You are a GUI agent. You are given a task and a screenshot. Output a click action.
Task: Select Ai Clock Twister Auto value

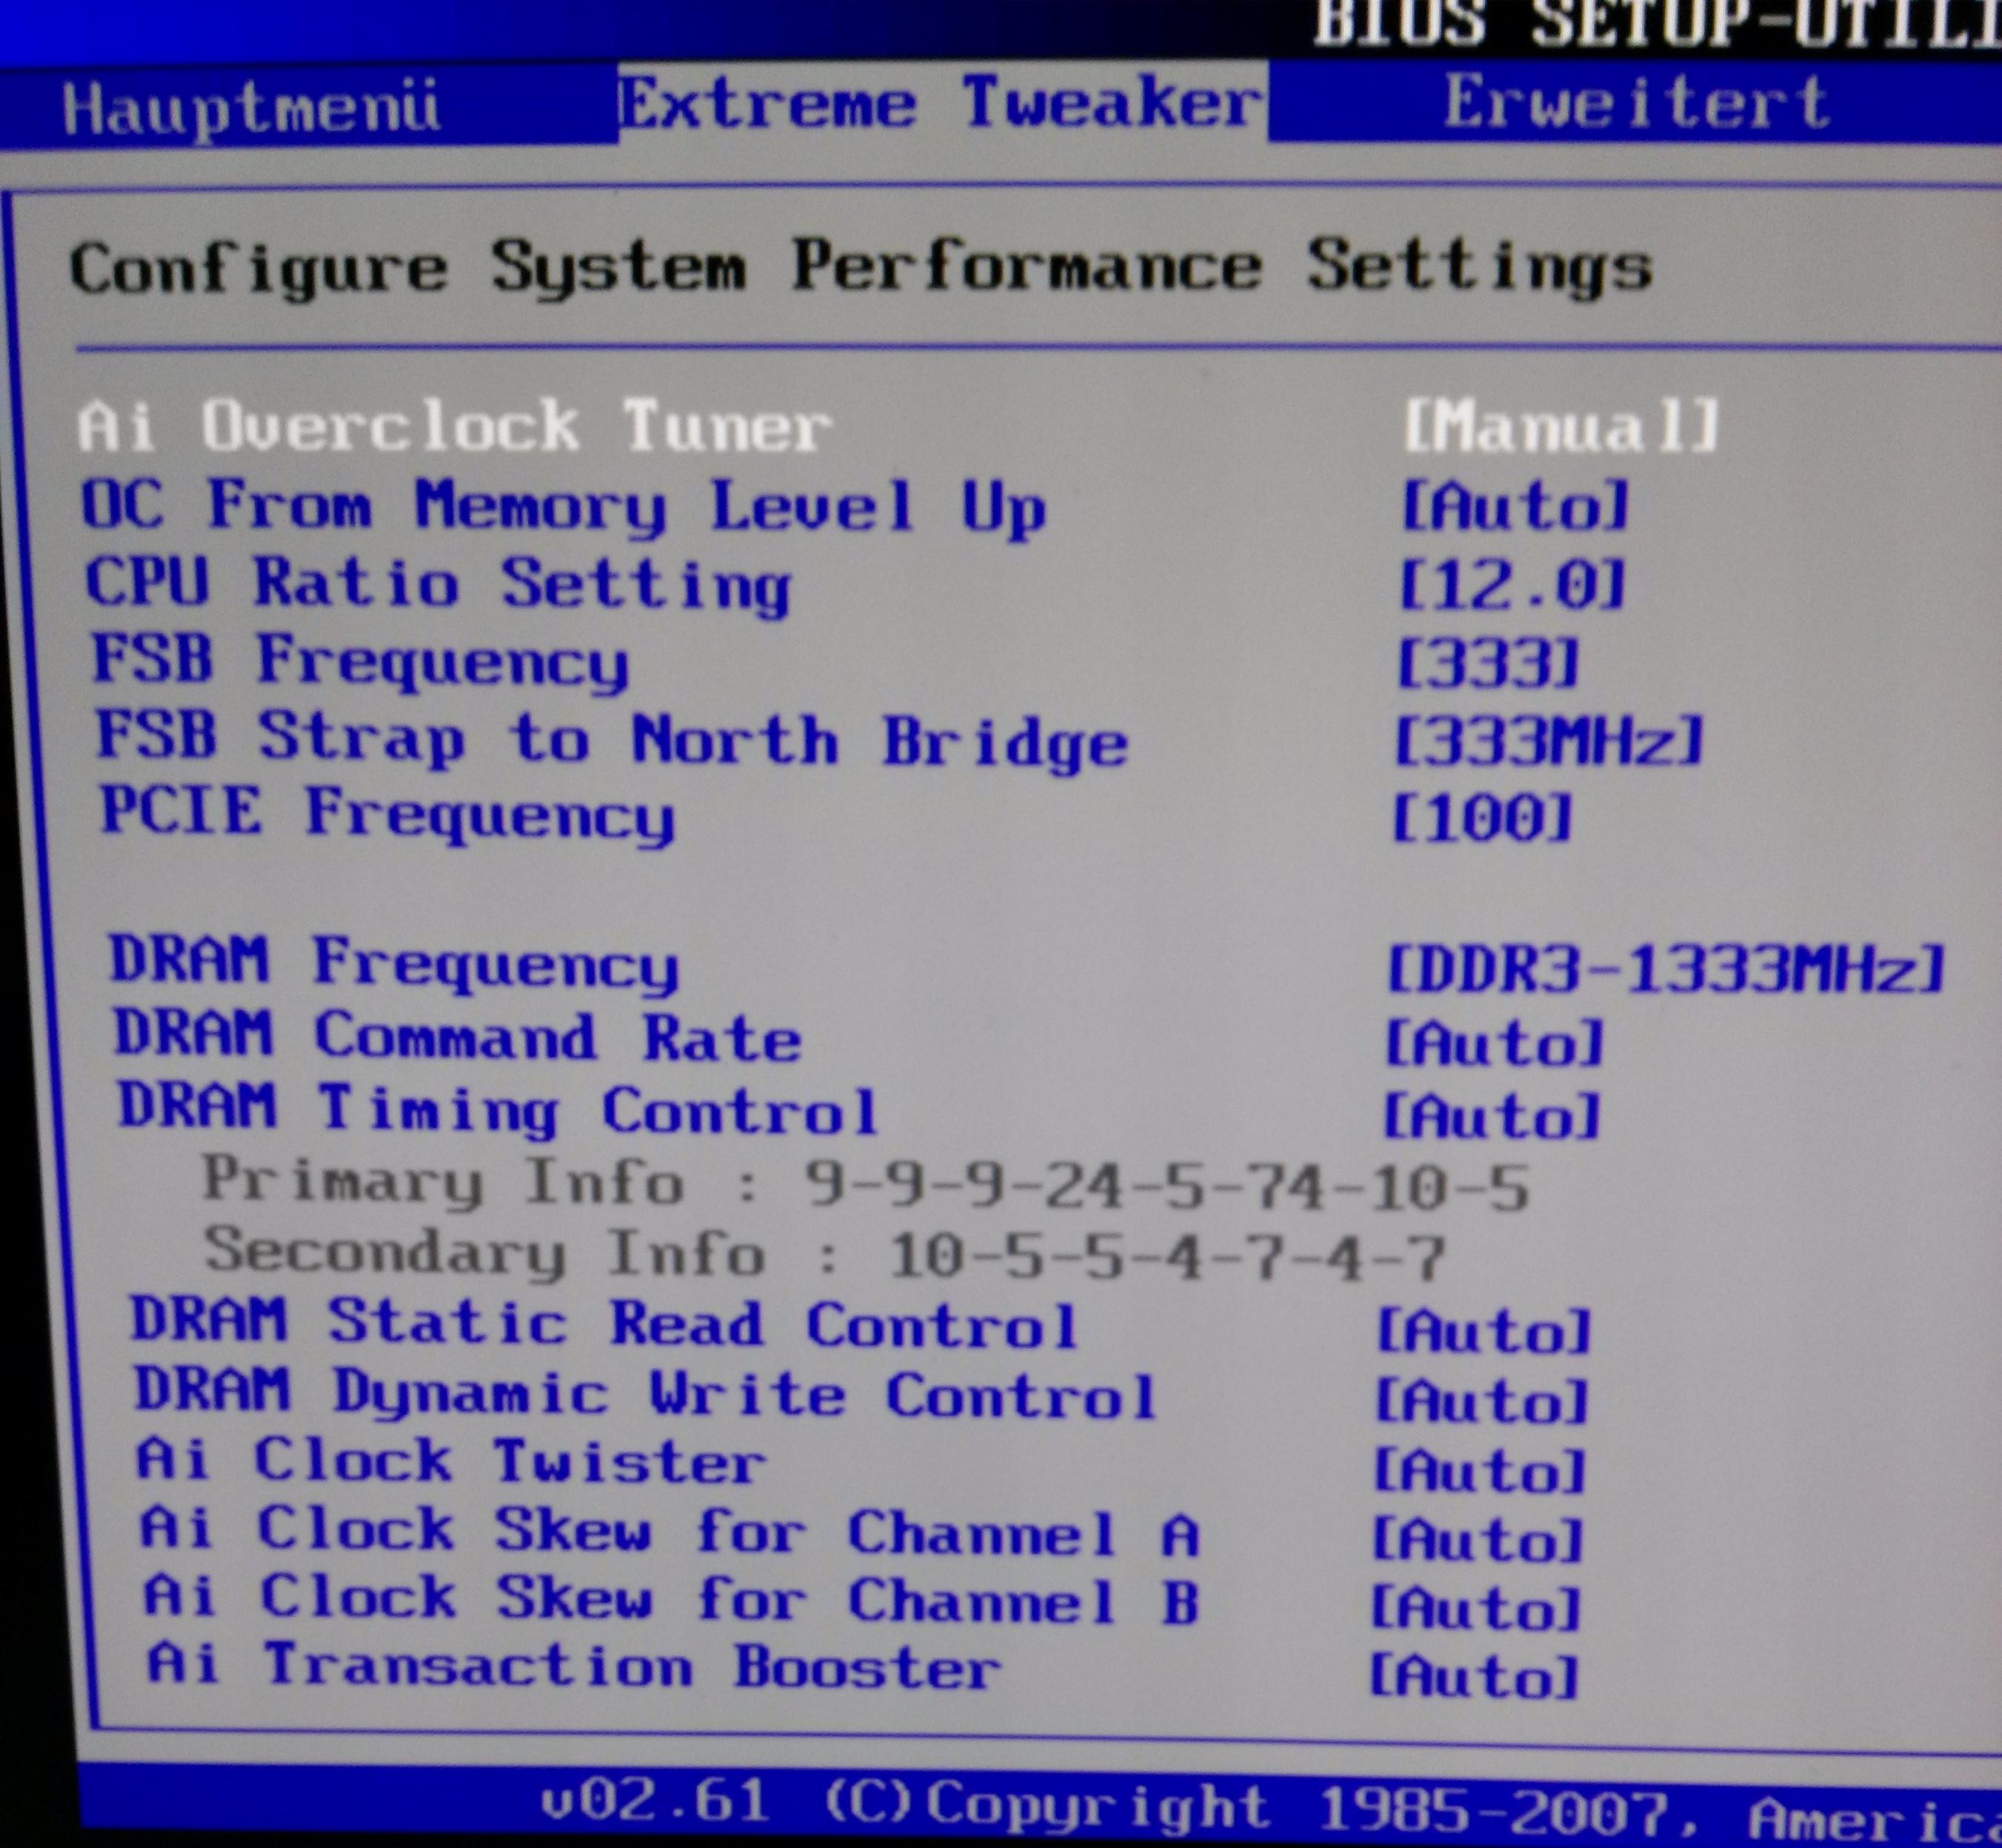click(x=1479, y=1471)
